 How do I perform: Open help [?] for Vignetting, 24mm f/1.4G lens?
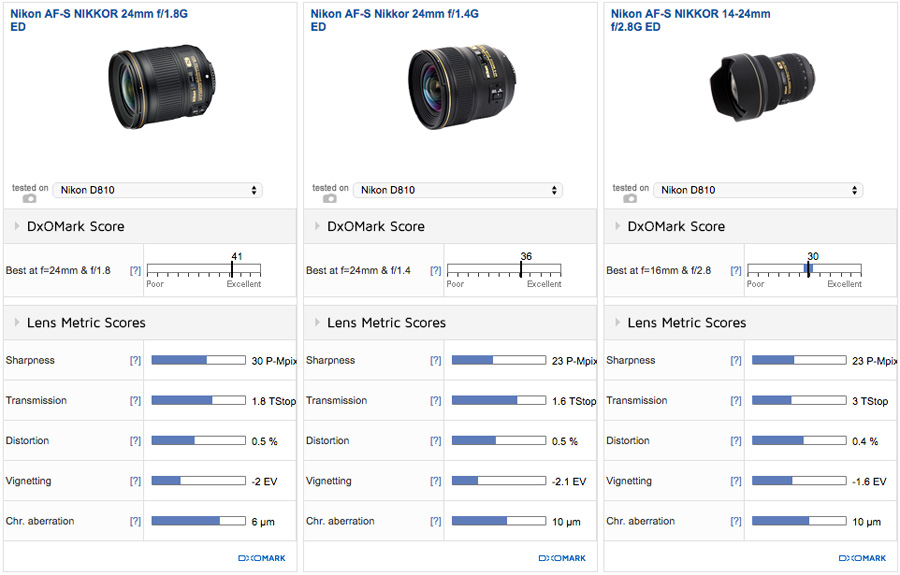[x=435, y=481]
